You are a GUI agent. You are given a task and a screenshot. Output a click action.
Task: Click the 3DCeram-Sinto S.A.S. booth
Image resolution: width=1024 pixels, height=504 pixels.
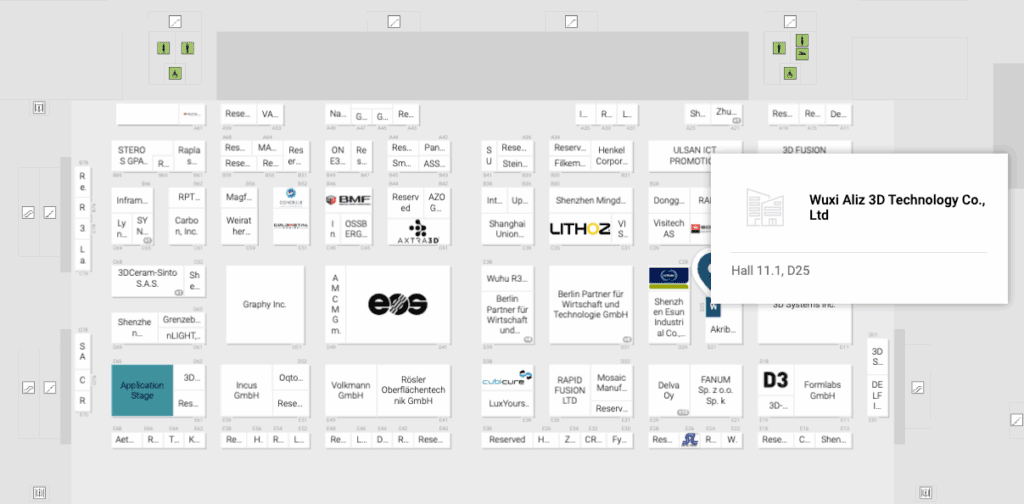[x=146, y=278]
